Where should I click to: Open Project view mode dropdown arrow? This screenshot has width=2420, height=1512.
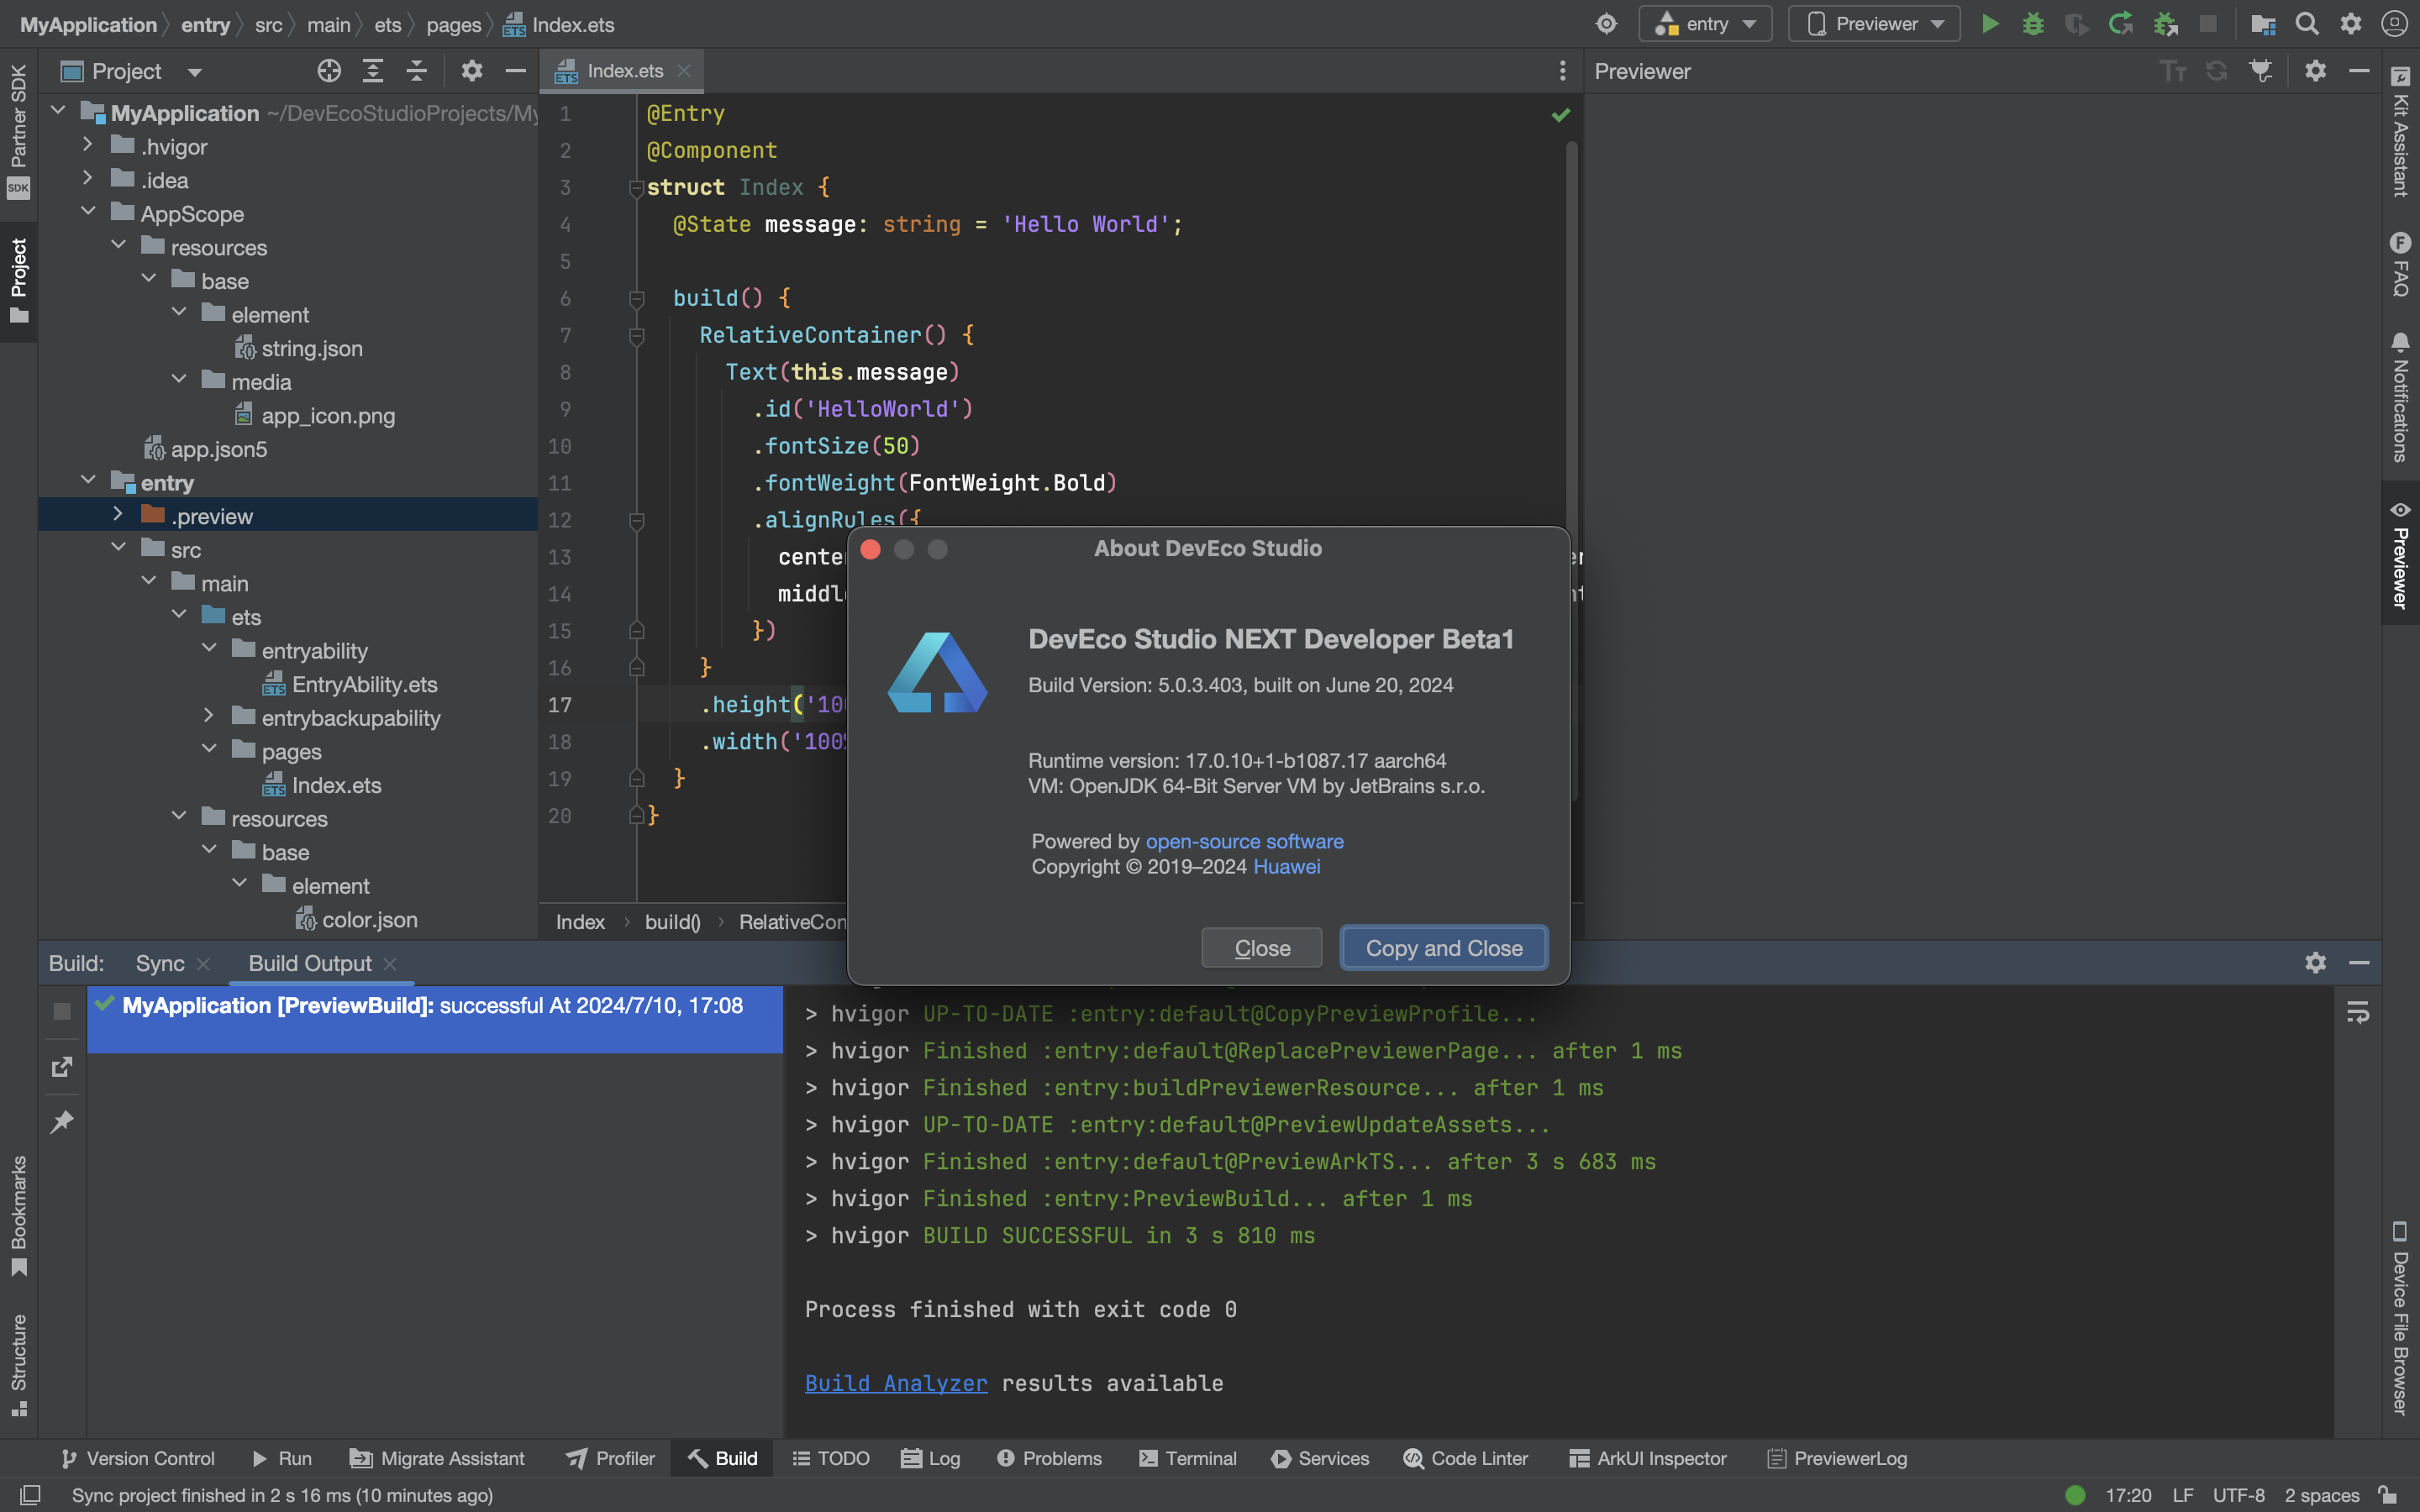194,72
